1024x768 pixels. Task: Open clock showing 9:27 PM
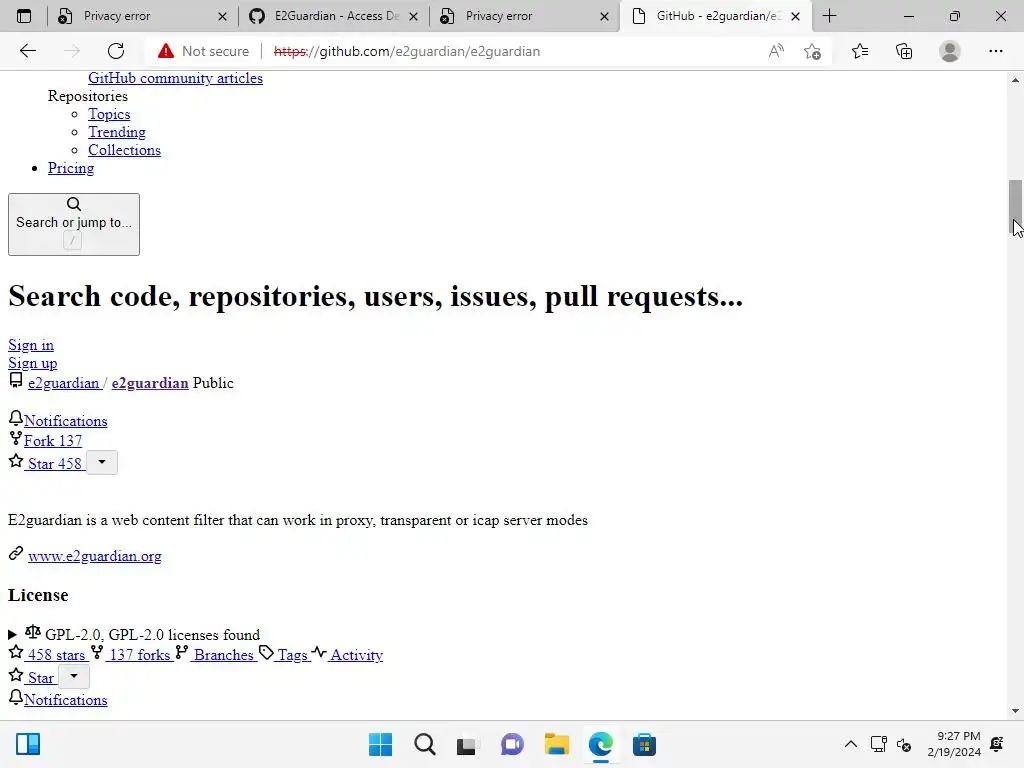click(953, 744)
